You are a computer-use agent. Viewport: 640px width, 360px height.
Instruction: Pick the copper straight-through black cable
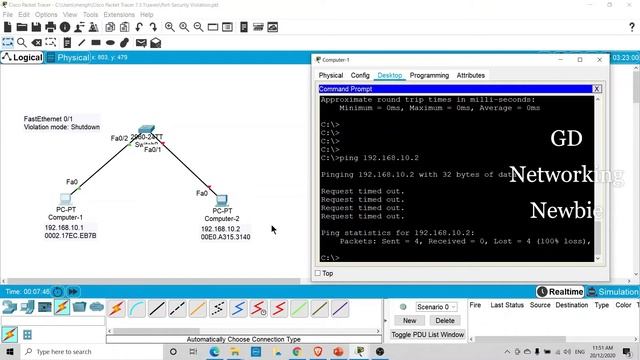(157, 309)
